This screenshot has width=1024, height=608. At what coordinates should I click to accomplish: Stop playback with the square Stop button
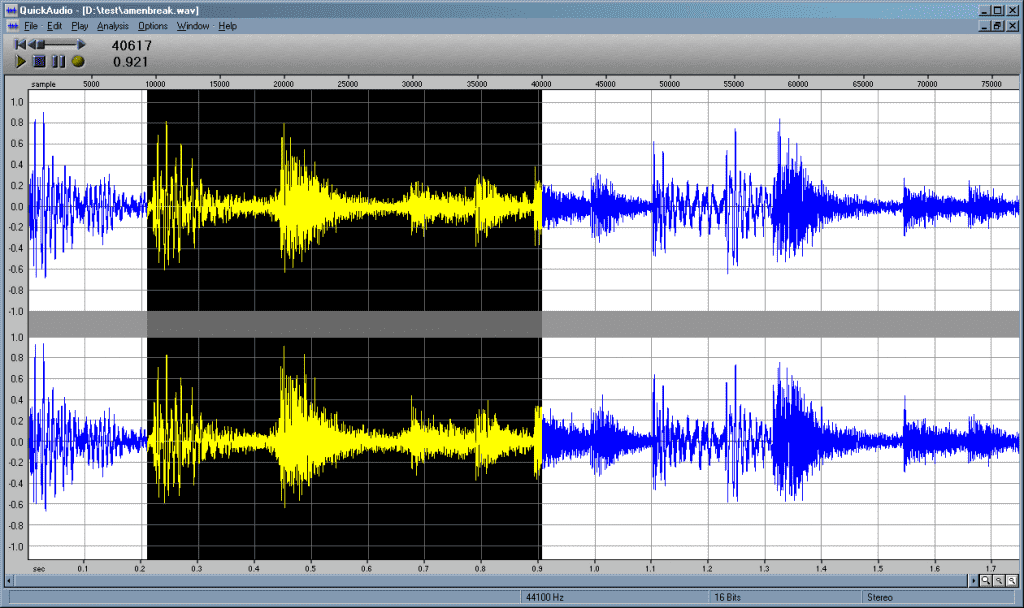39,61
